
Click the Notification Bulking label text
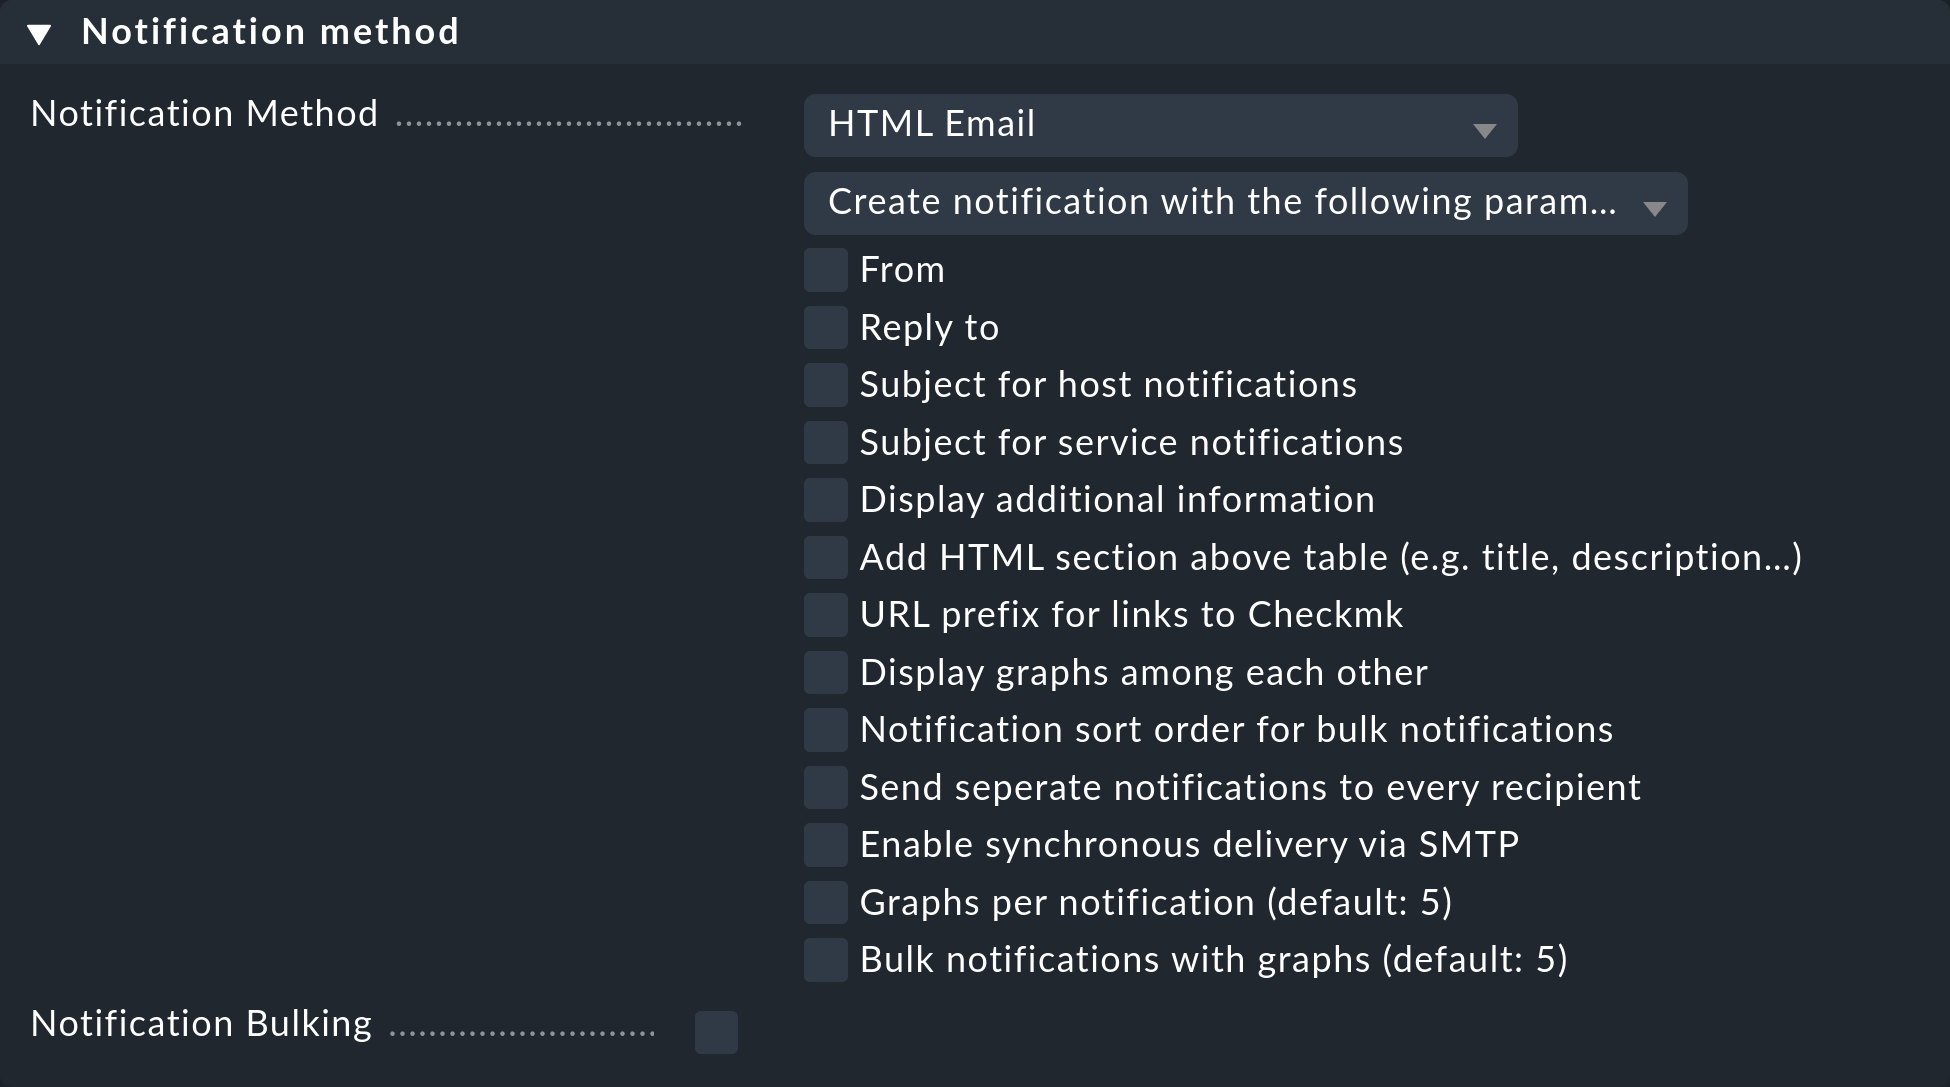(201, 1024)
